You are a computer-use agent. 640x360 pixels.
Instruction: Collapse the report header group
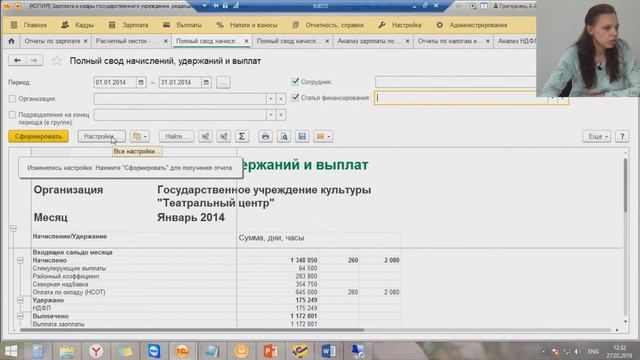tap(13, 228)
